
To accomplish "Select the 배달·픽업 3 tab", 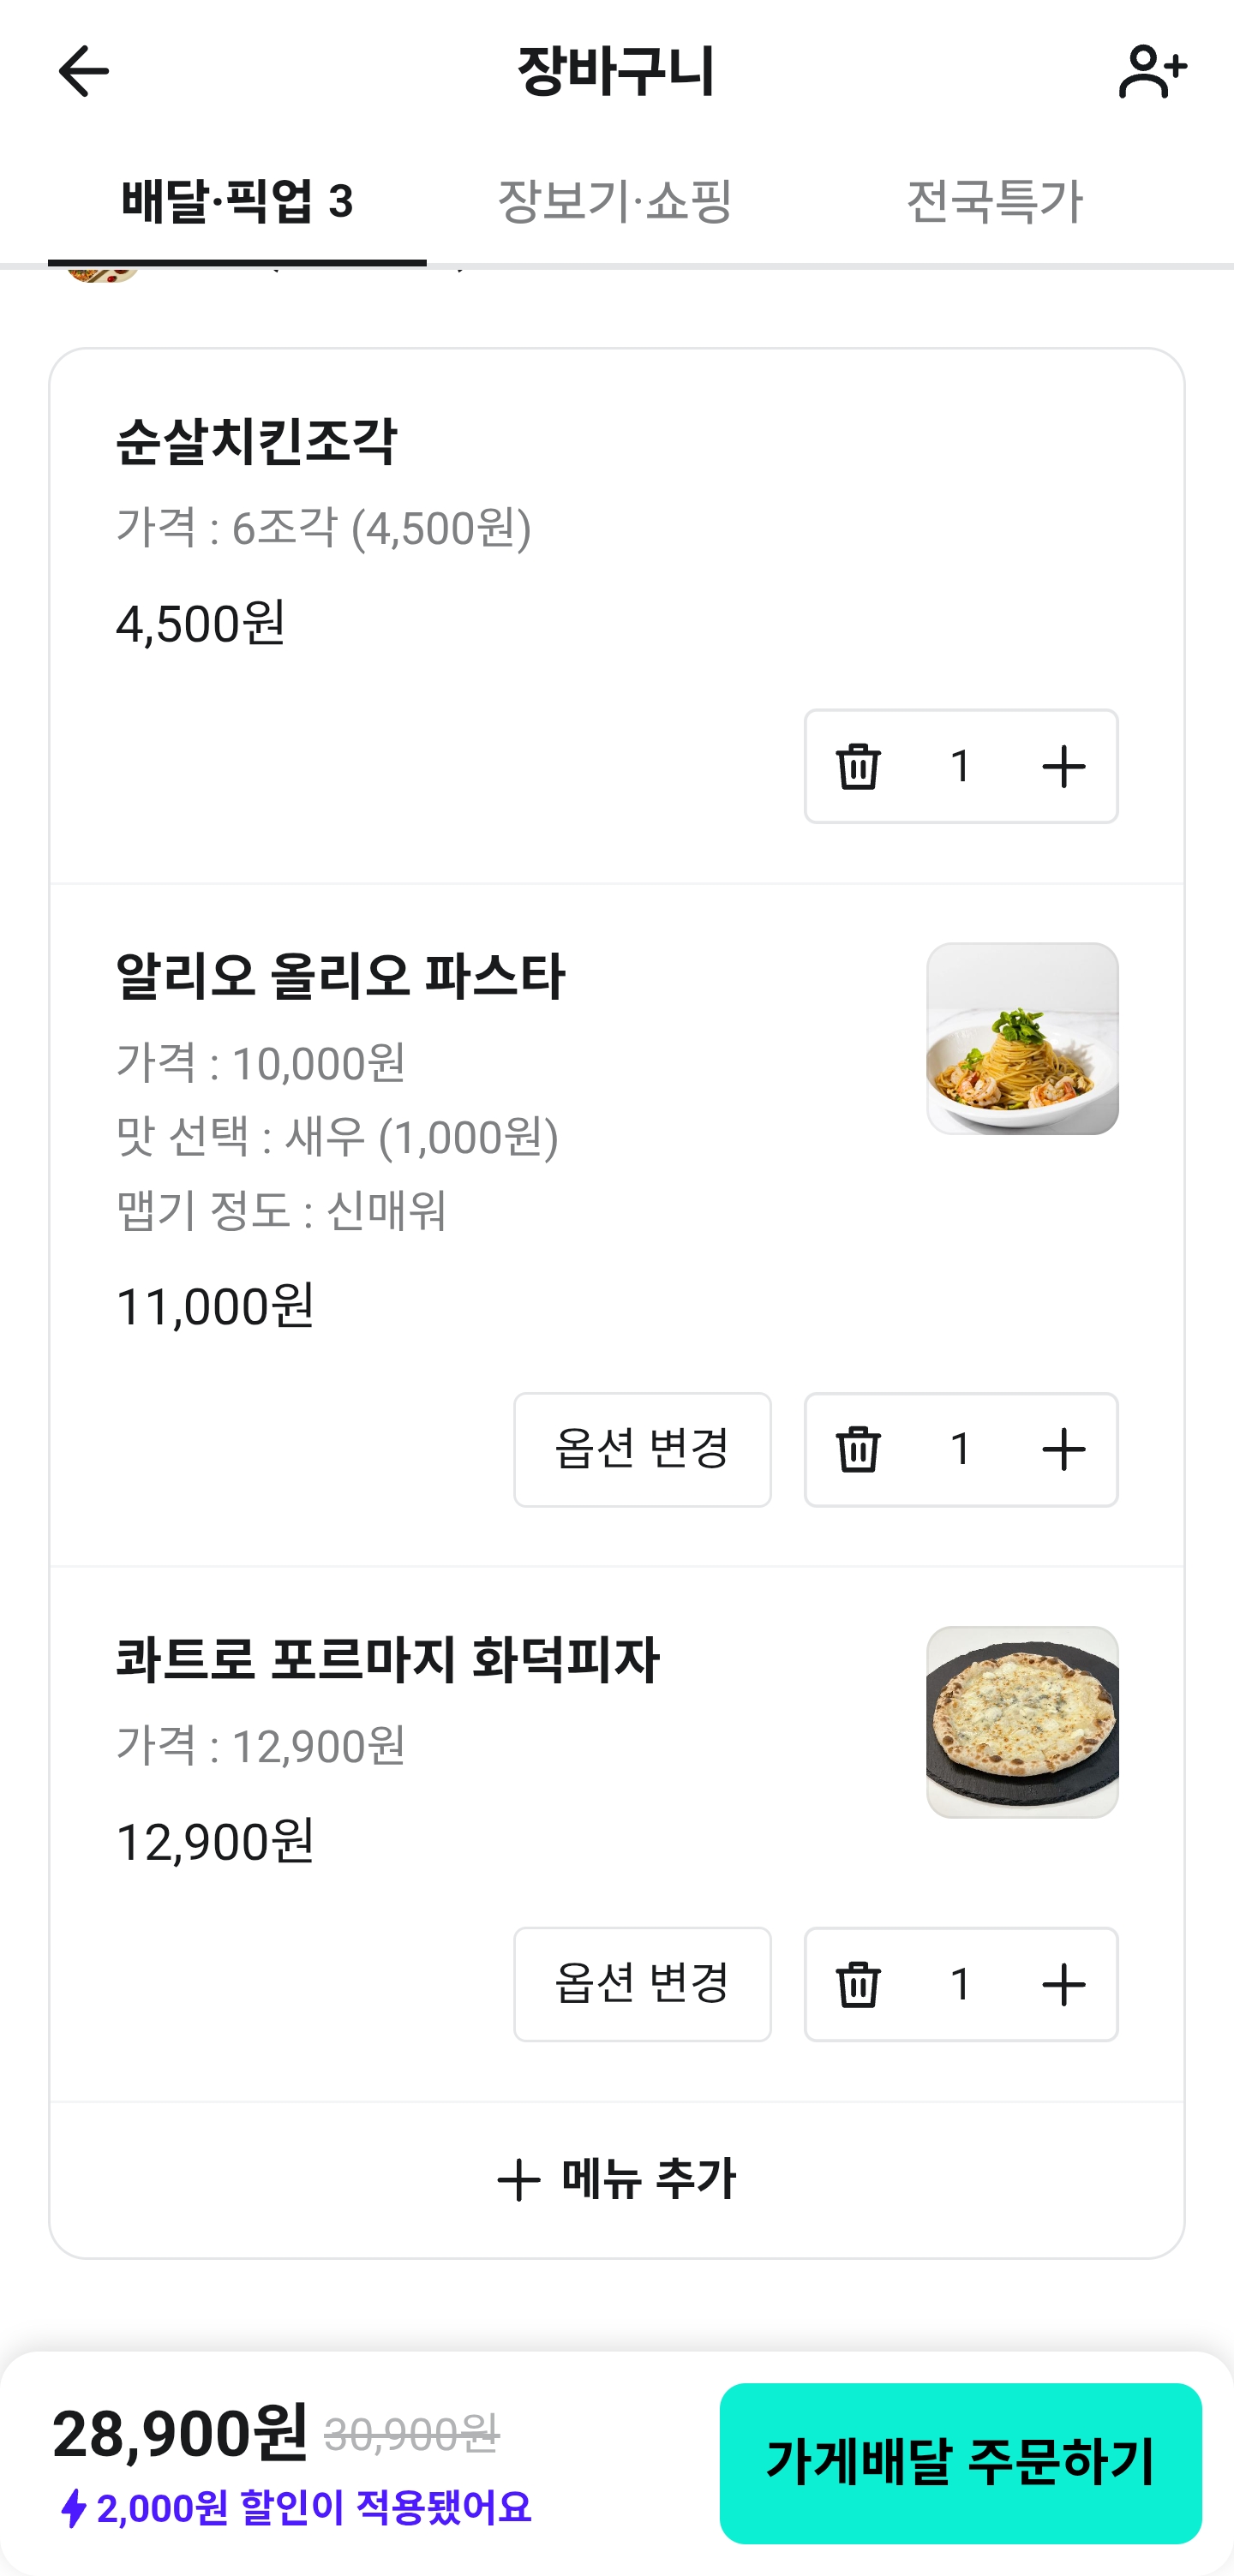I will 237,201.
